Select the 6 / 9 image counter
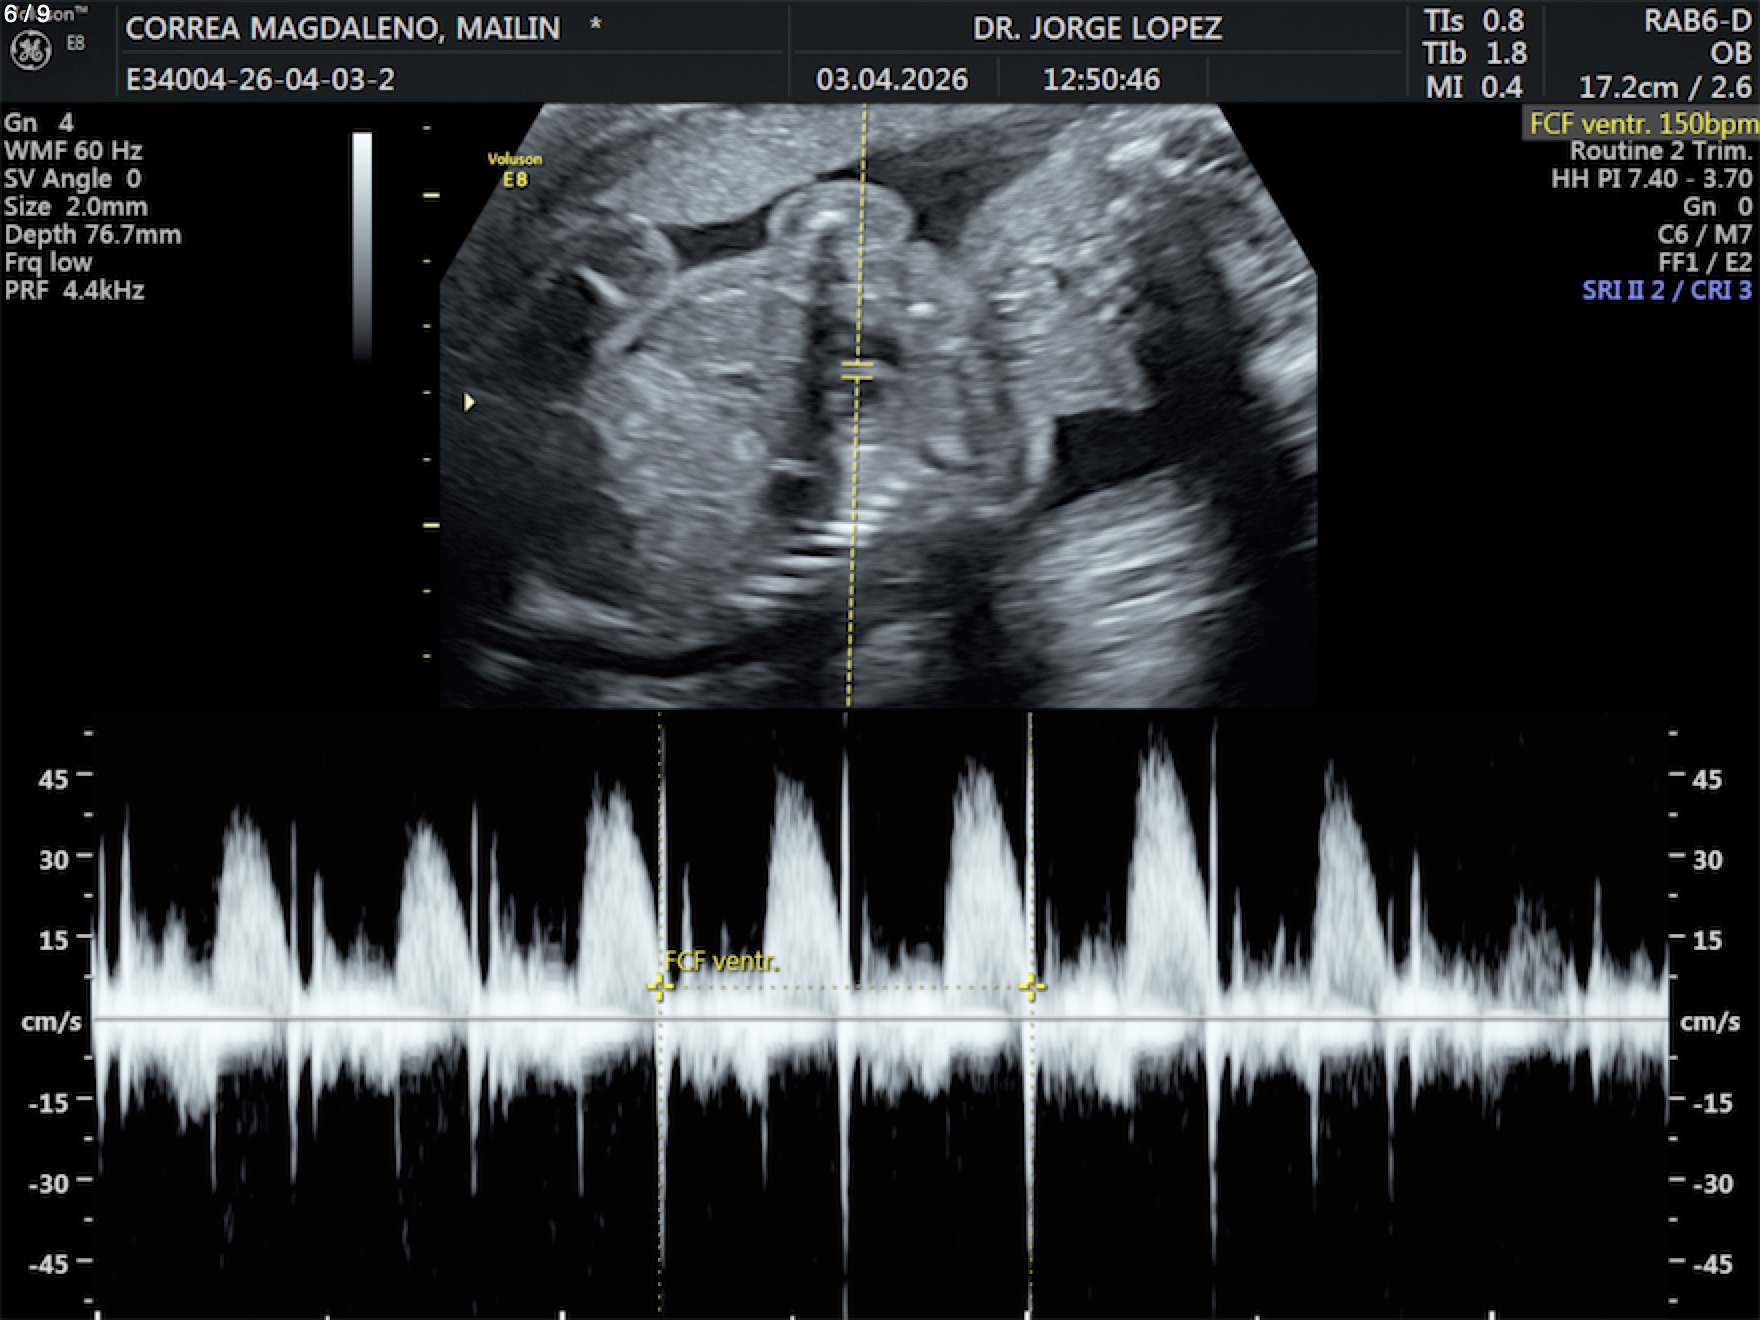 (x=27, y=14)
